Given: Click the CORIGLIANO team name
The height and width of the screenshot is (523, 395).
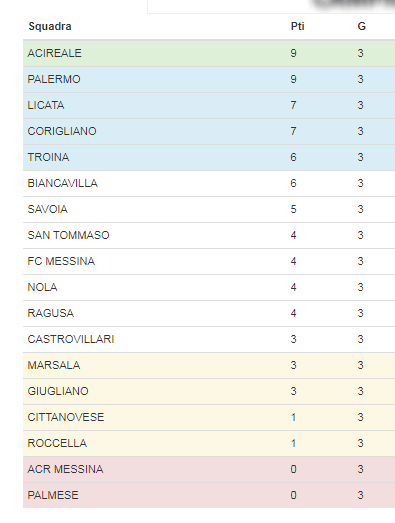Looking at the screenshot, I should (62, 131).
